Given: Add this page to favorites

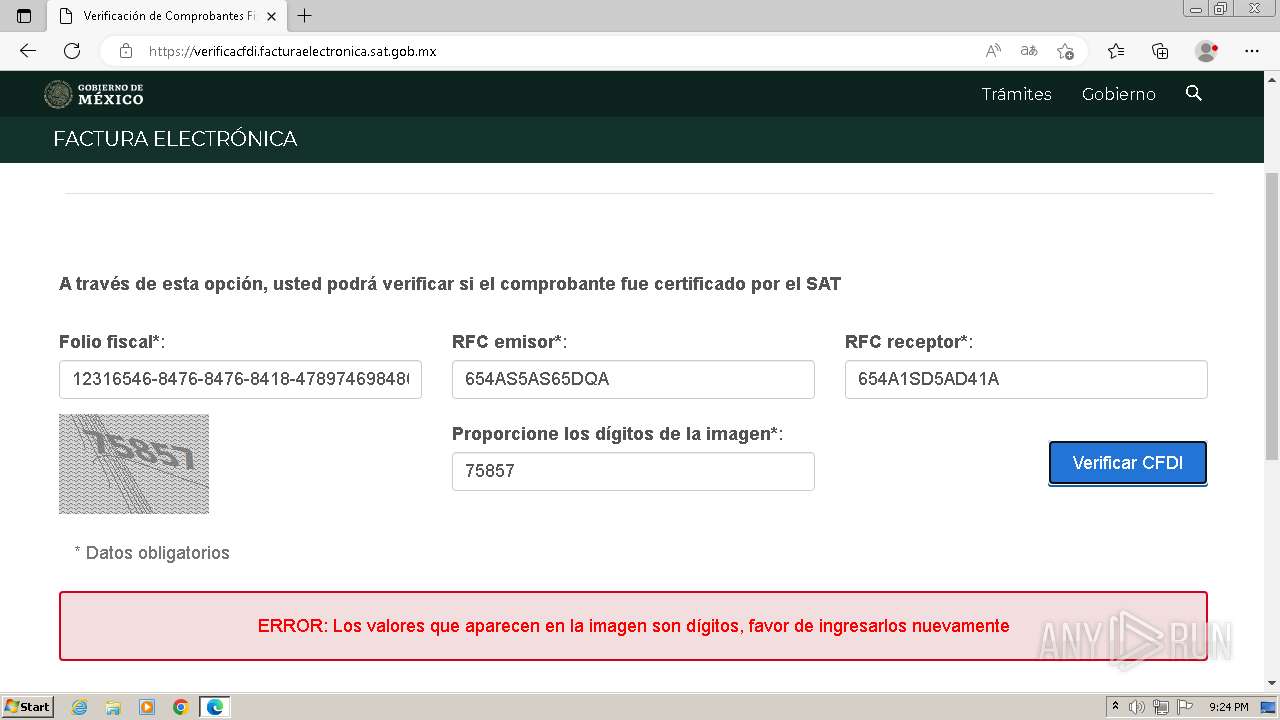Looking at the screenshot, I should click(x=1065, y=51).
